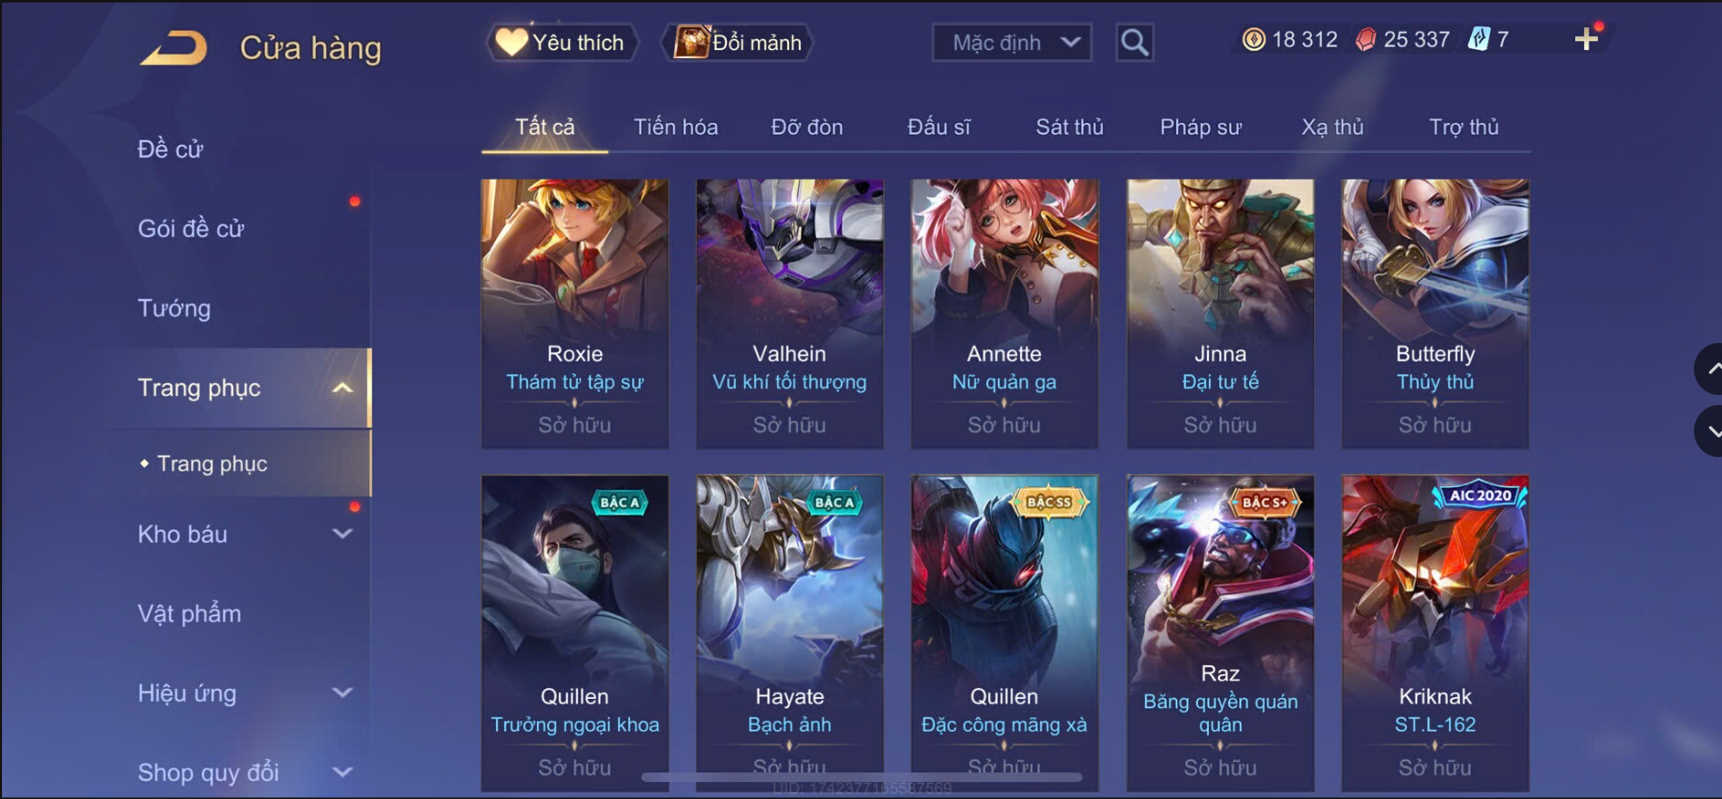Viewport: 1722px width, 799px height.
Task: Collapse the Trang phục sidebar section
Action: [342, 388]
